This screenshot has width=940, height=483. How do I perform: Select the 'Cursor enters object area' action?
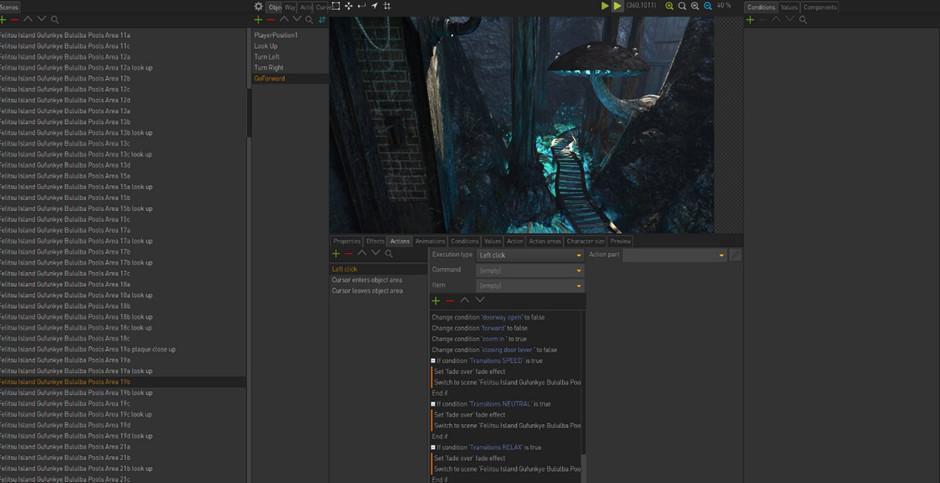(367, 280)
